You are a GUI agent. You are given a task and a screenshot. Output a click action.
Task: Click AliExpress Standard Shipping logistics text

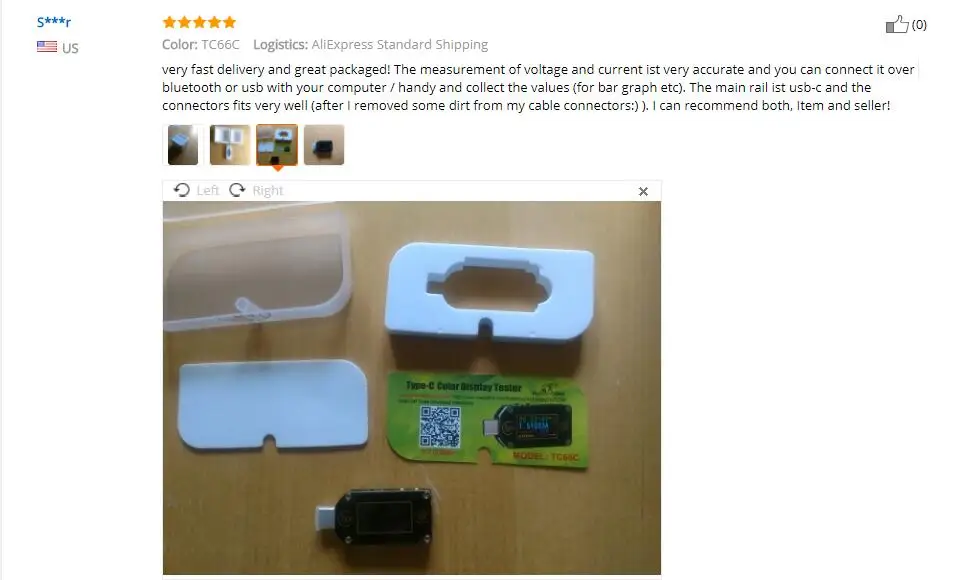tap(400, 45)
